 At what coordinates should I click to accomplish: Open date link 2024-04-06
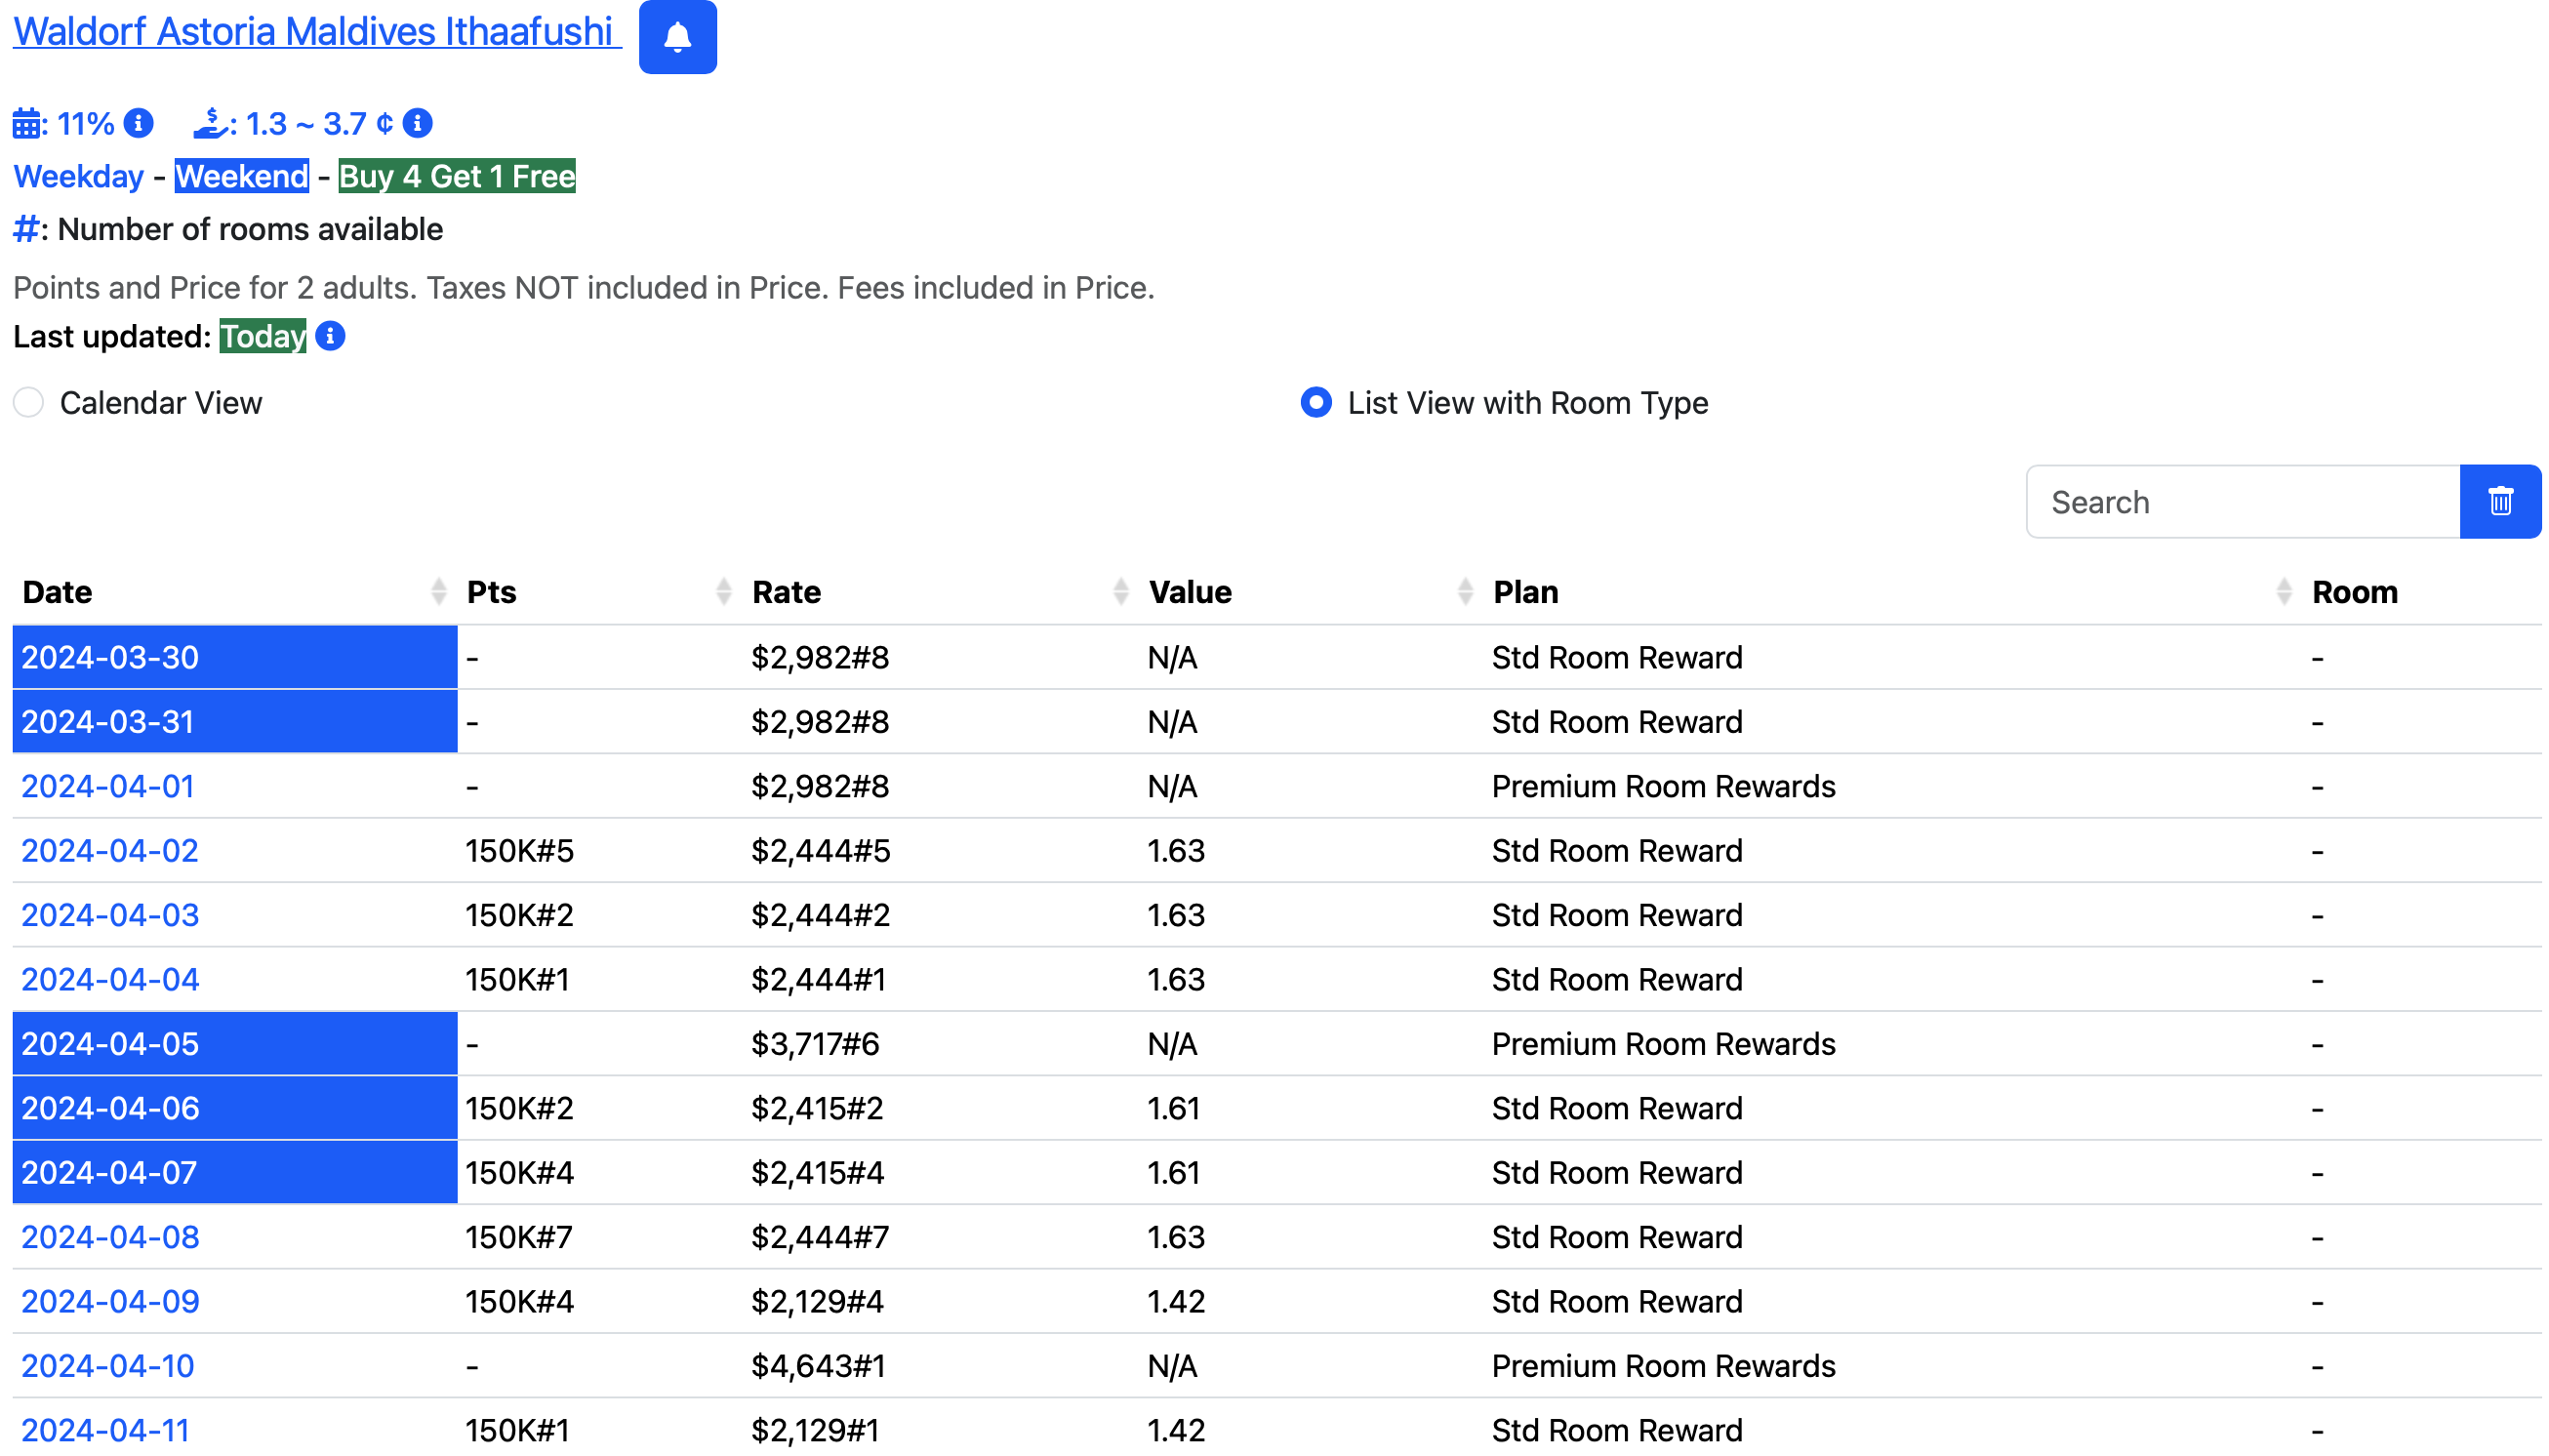tap(110, 1108)
